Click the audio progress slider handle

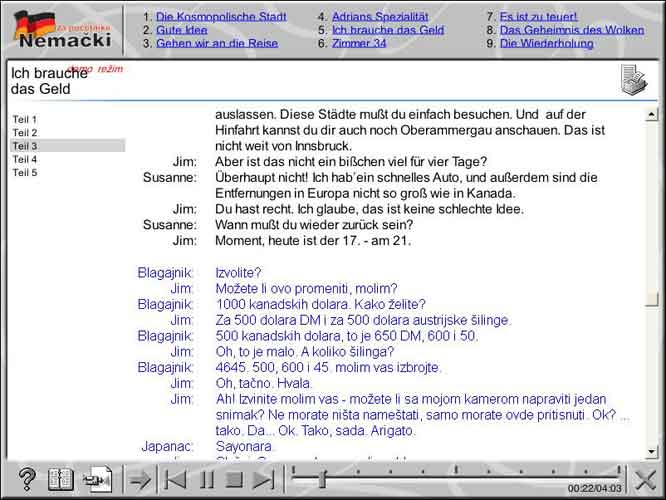322,479
